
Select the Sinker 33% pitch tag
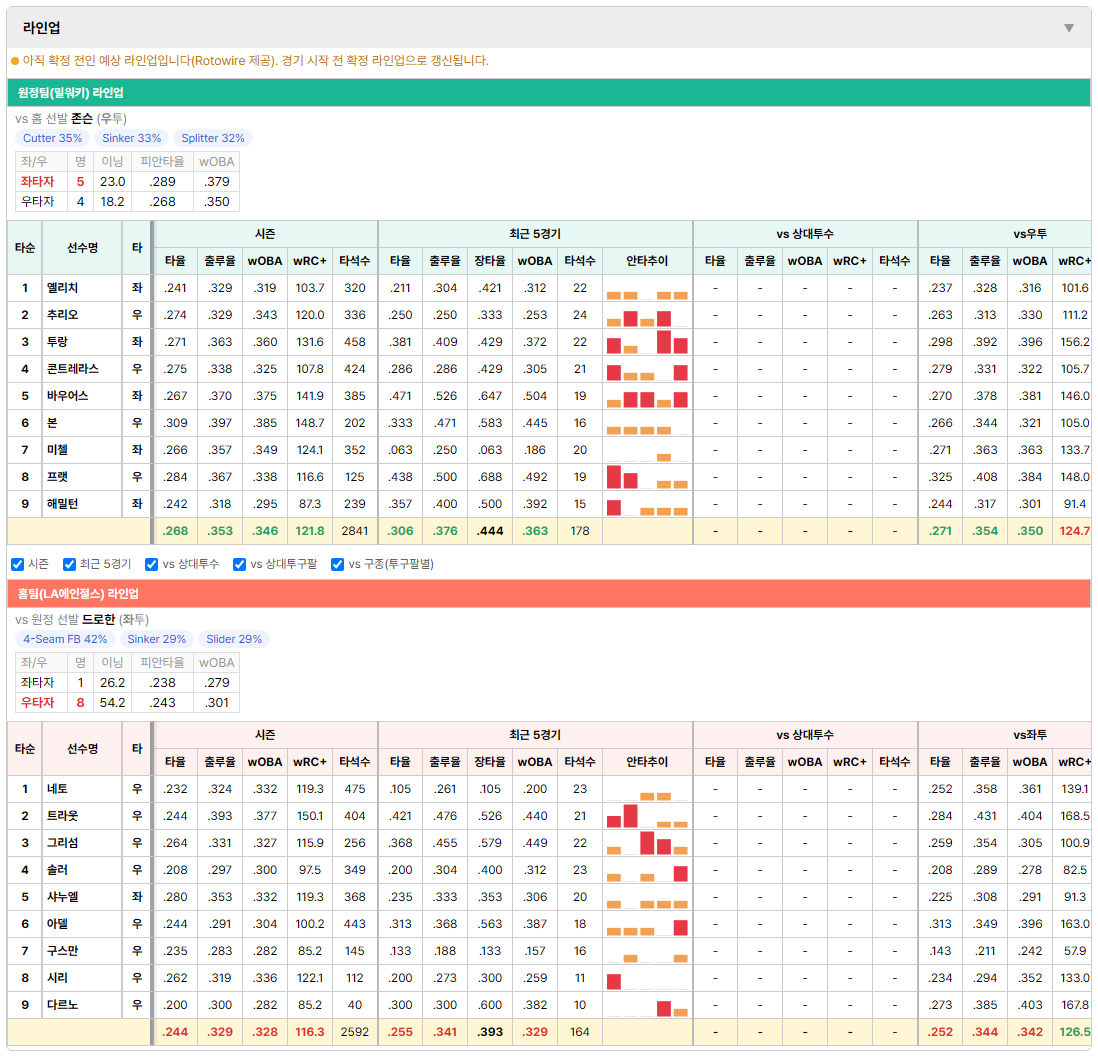coord(132,138)
